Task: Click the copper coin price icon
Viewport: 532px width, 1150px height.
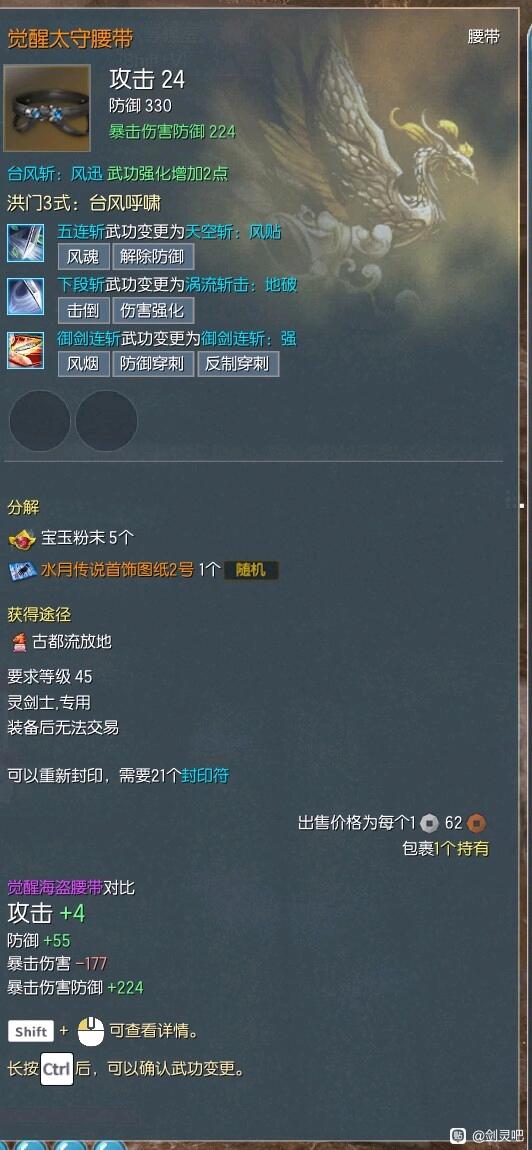Action: [476, 823]
